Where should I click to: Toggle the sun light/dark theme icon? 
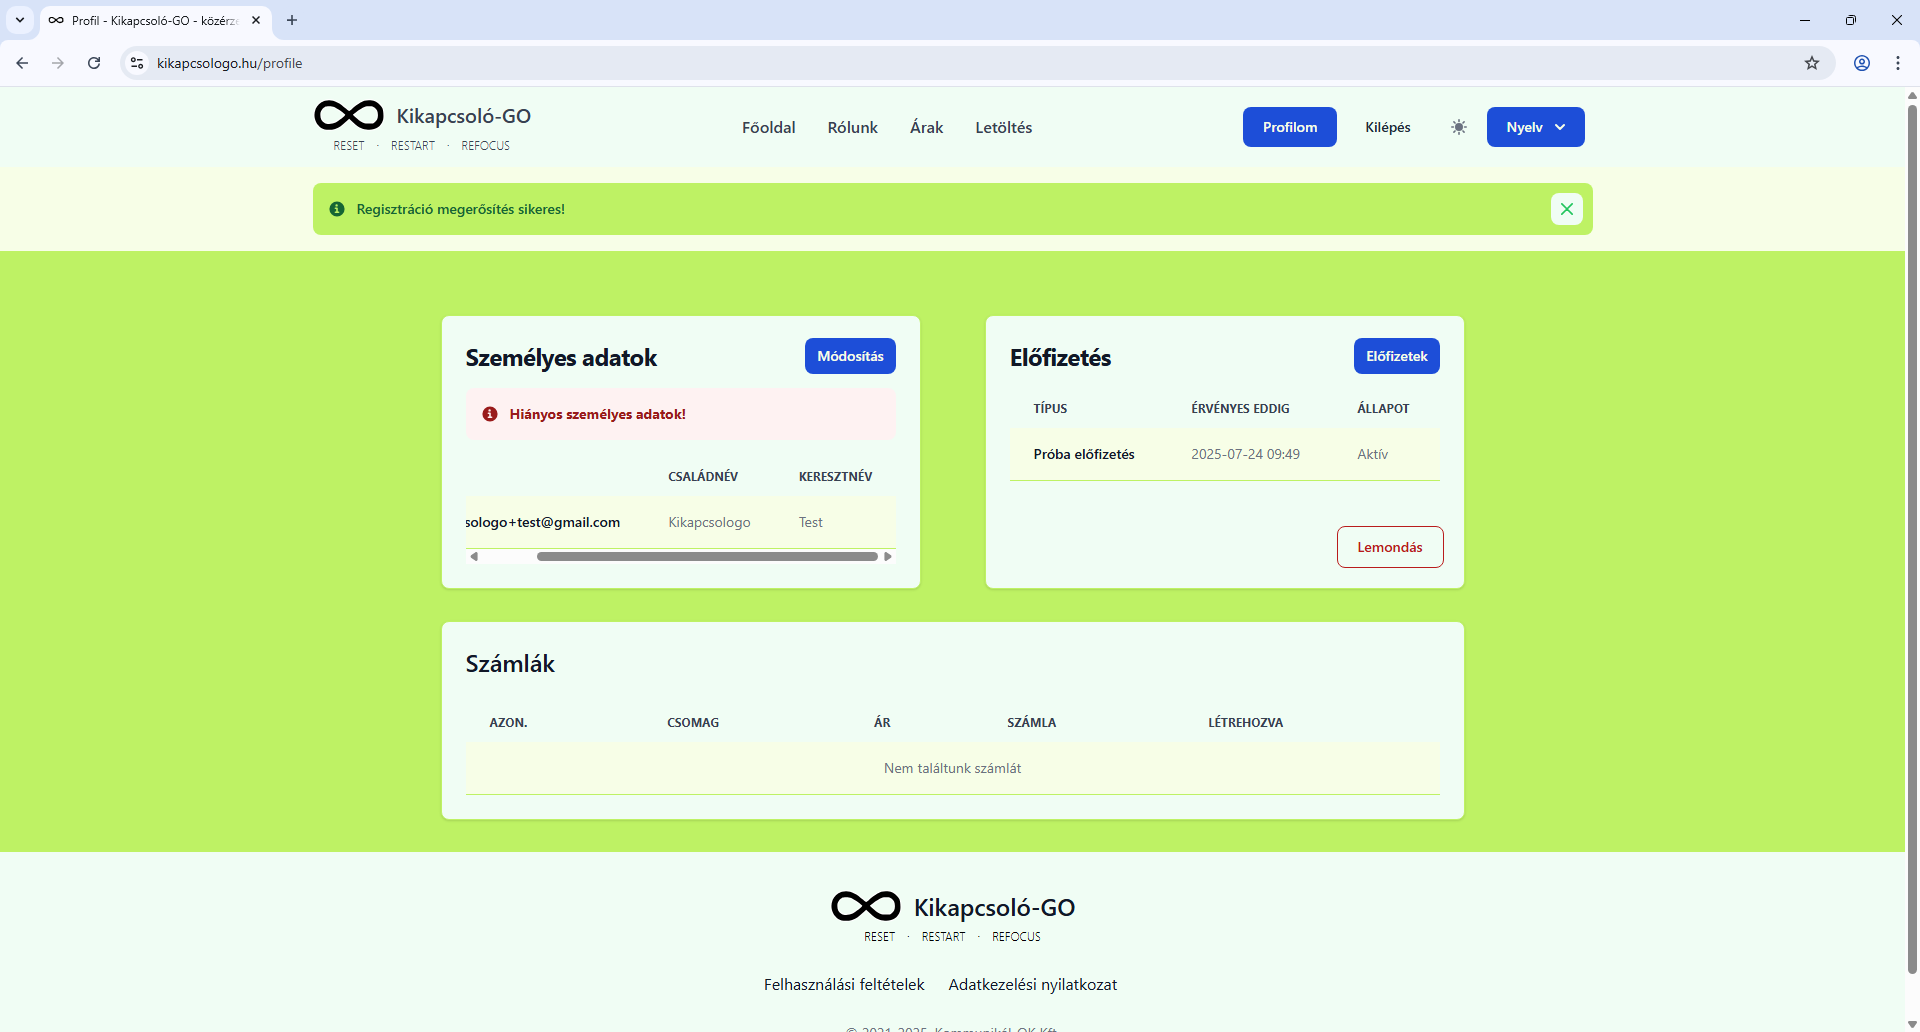point(1459,127)
